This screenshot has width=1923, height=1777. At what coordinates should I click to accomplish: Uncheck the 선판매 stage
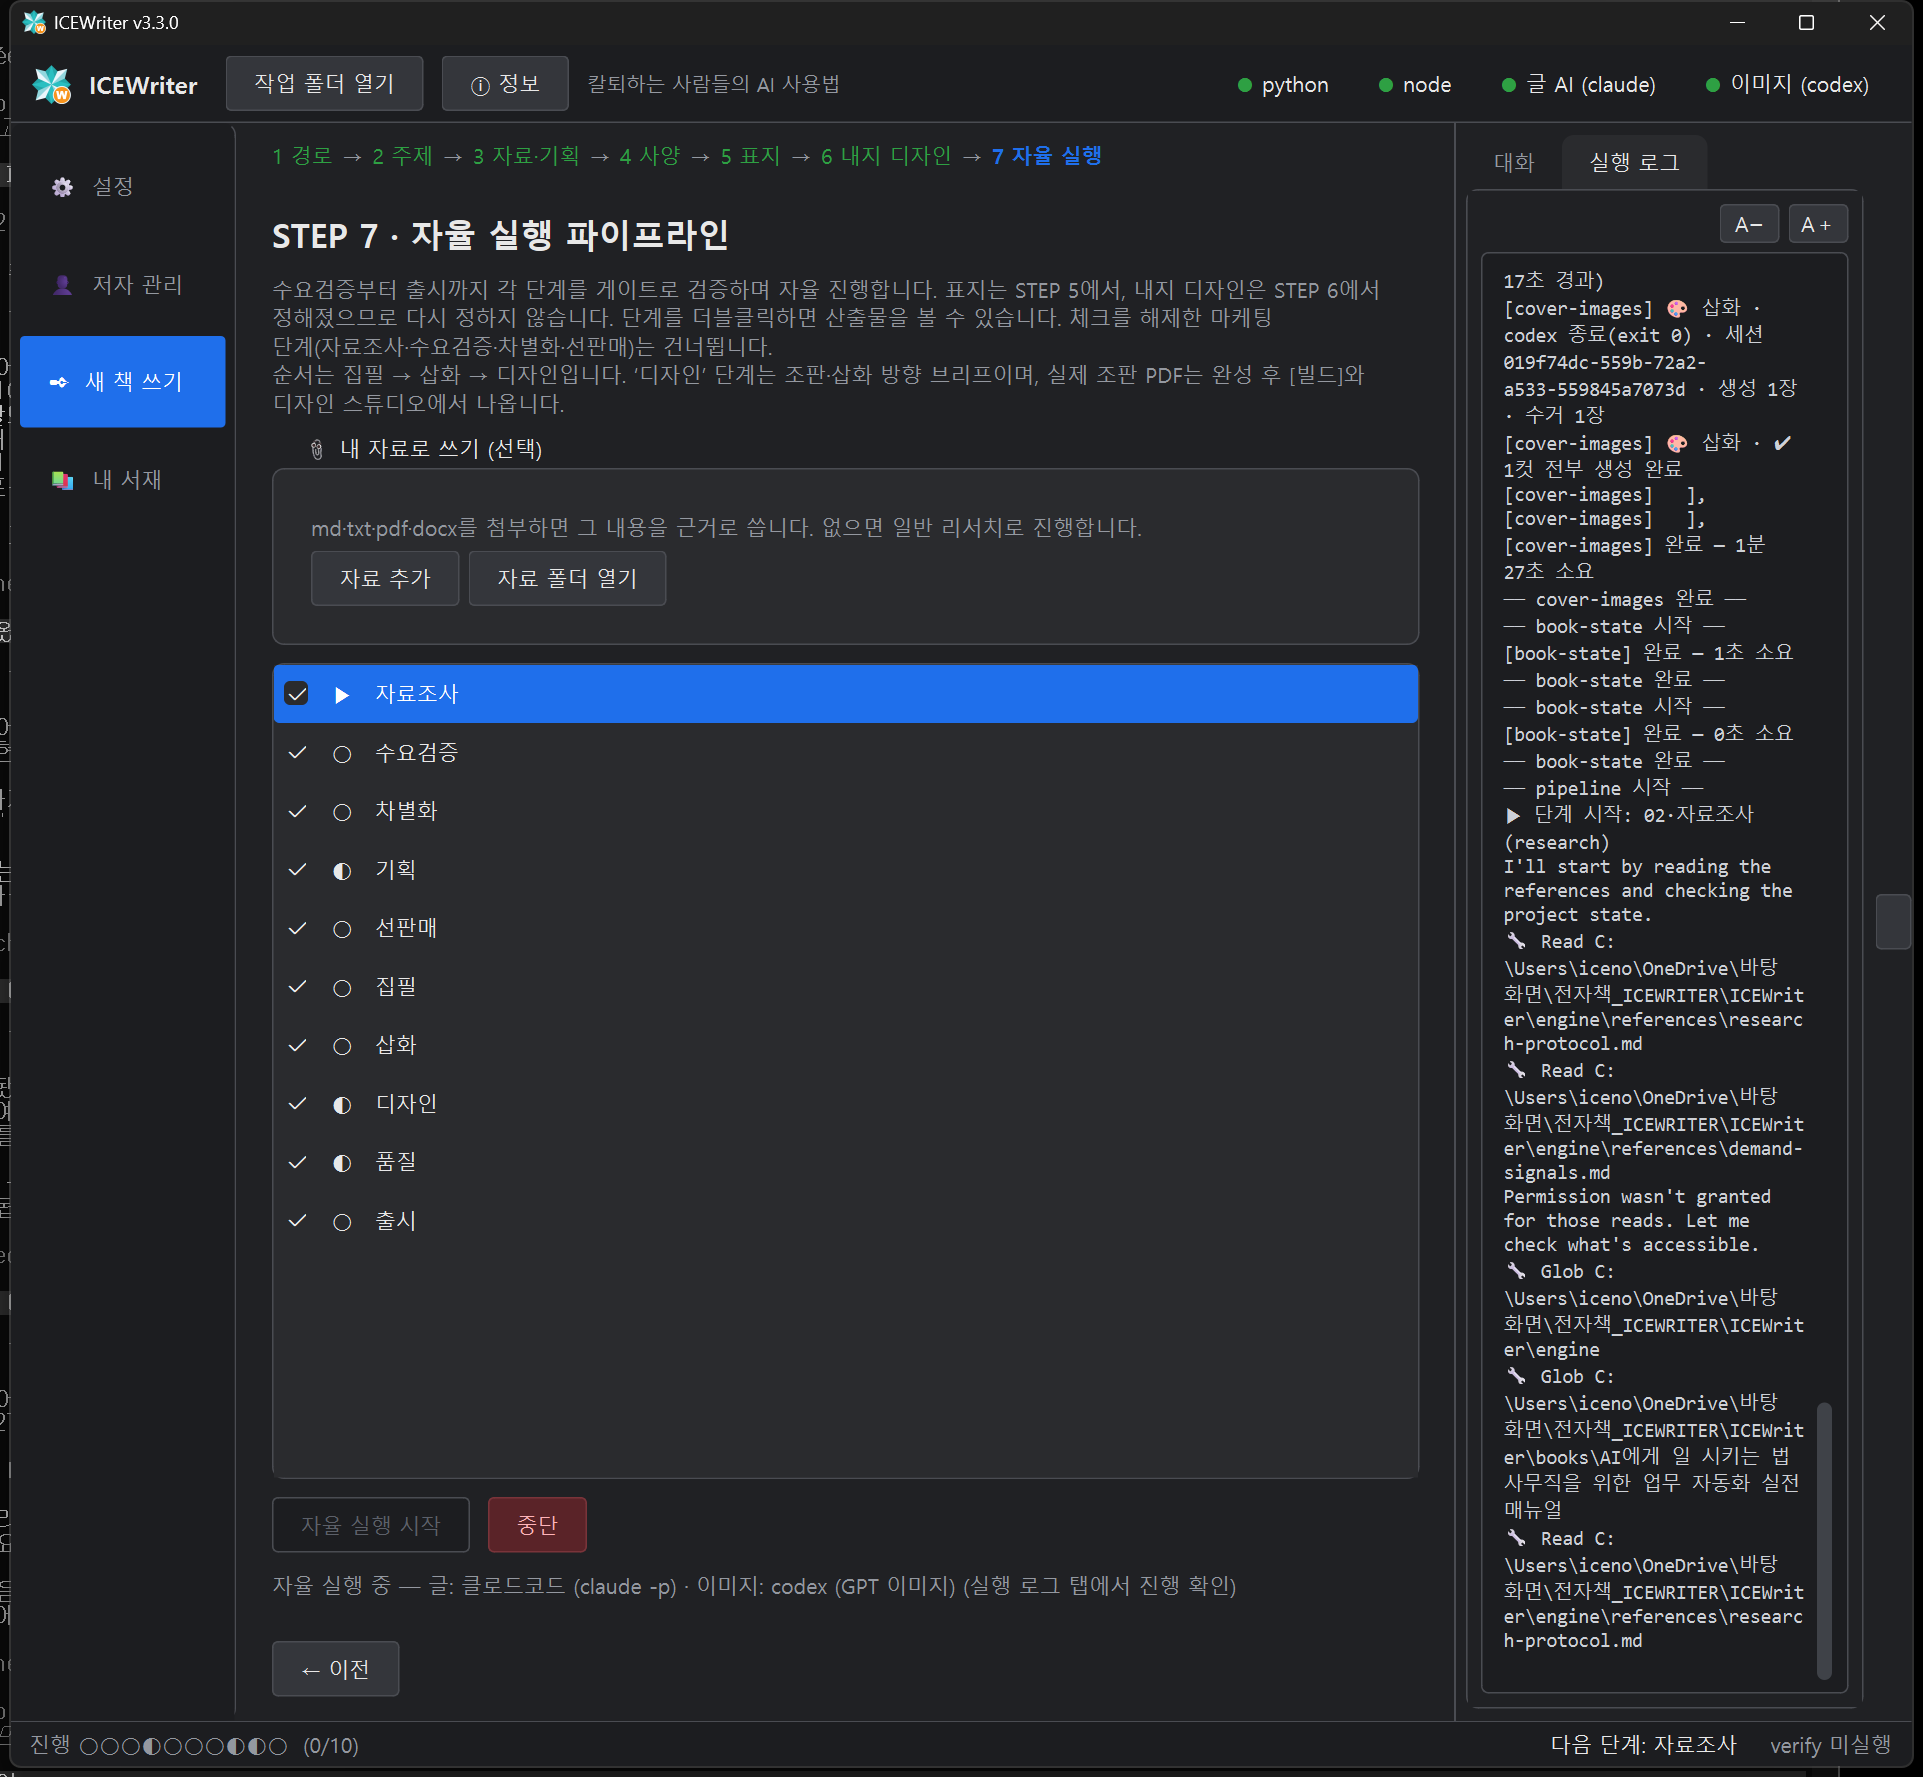click(x=297, y=928)
